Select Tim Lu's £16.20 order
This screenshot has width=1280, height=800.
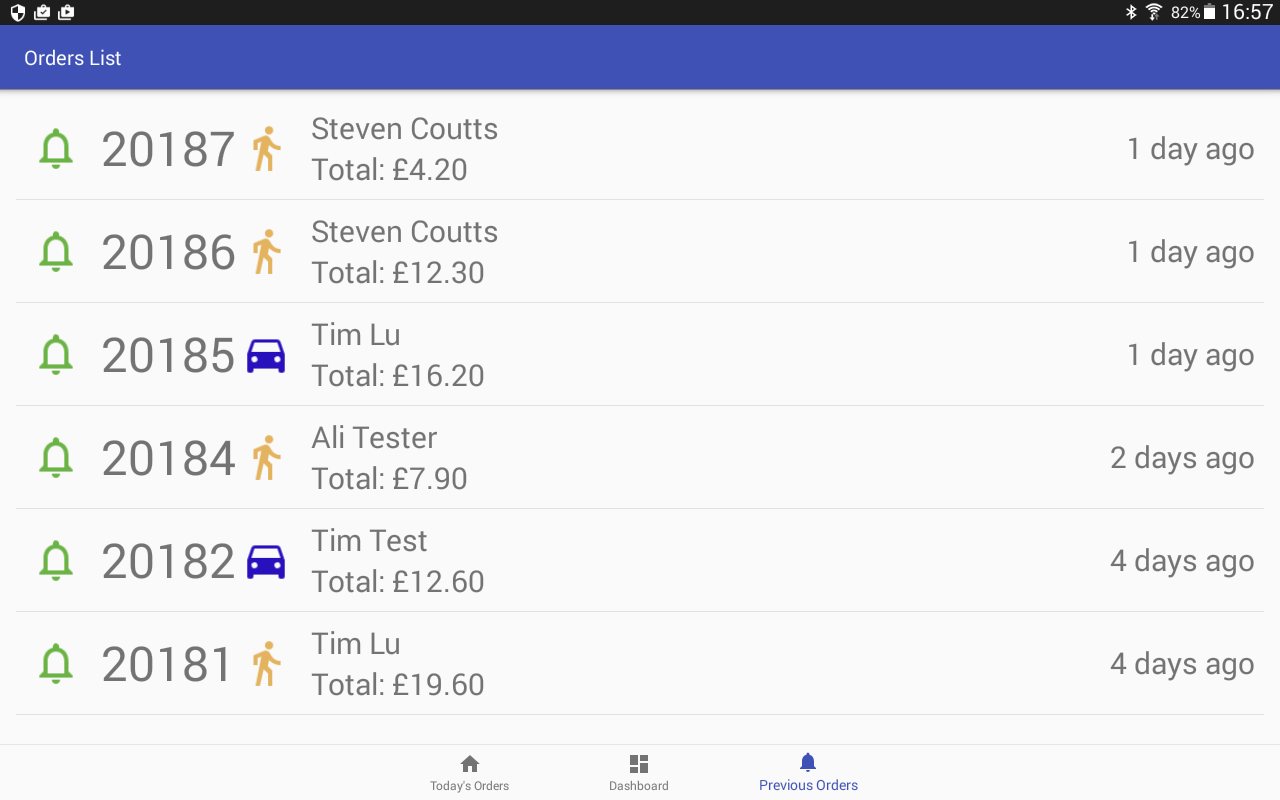point(398,376)
